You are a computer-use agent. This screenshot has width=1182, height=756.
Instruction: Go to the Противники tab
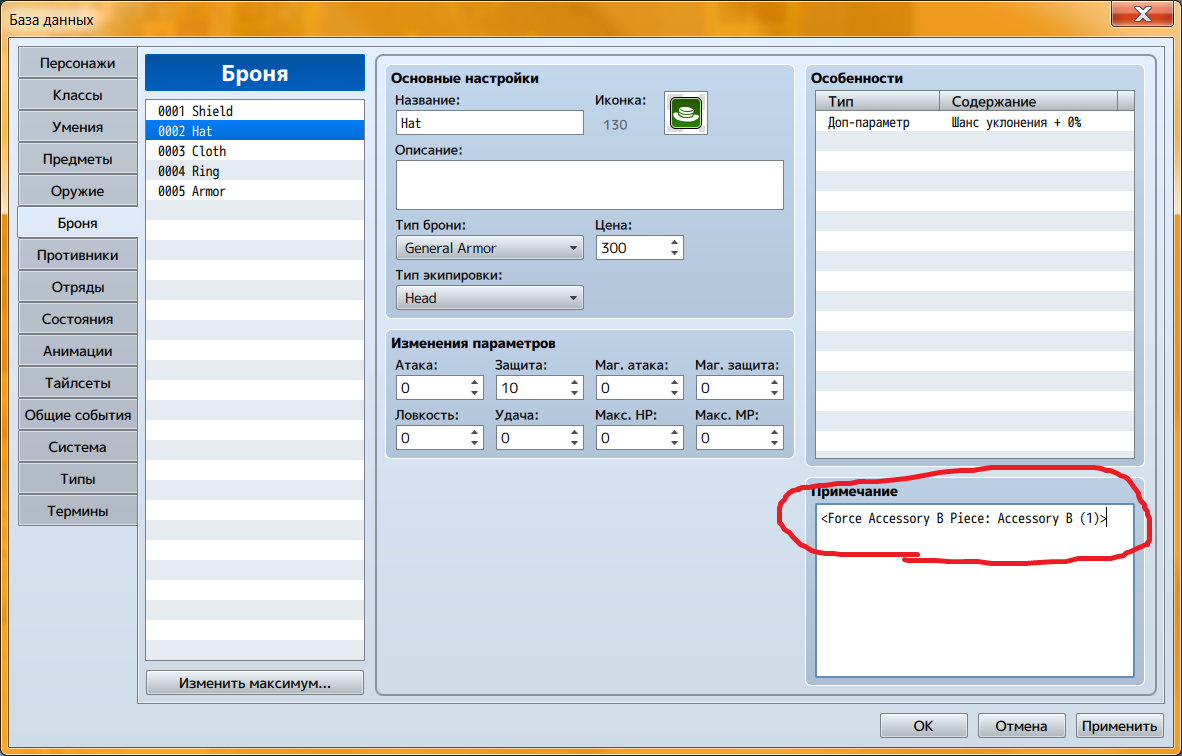pyautogui.click(x=77, y=255)
